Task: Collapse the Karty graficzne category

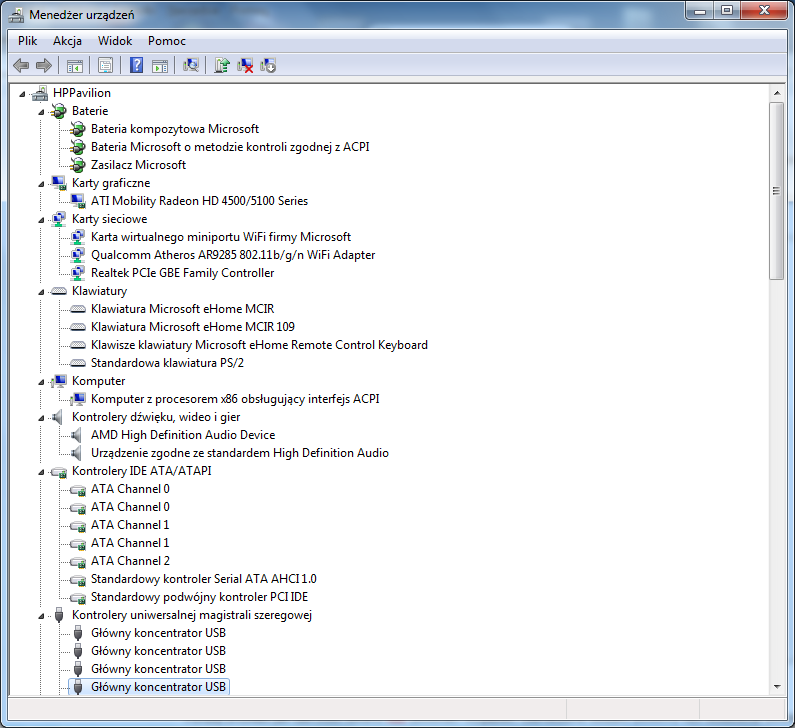Action: (42, 184)
